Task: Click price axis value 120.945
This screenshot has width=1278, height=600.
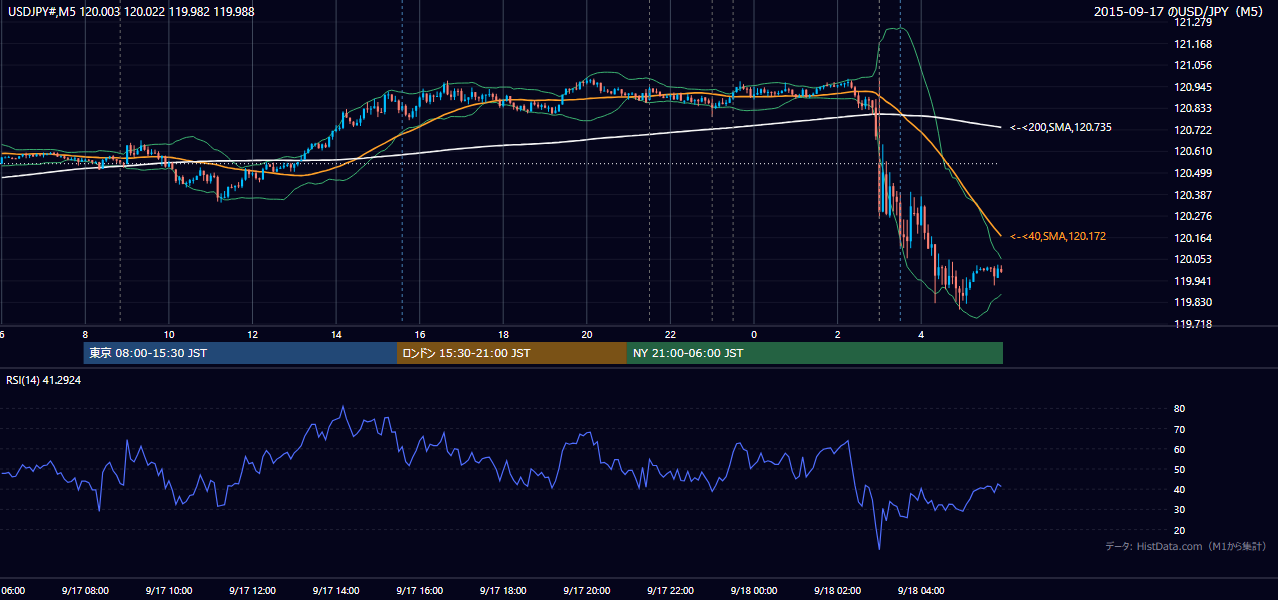Action: 1193,87
